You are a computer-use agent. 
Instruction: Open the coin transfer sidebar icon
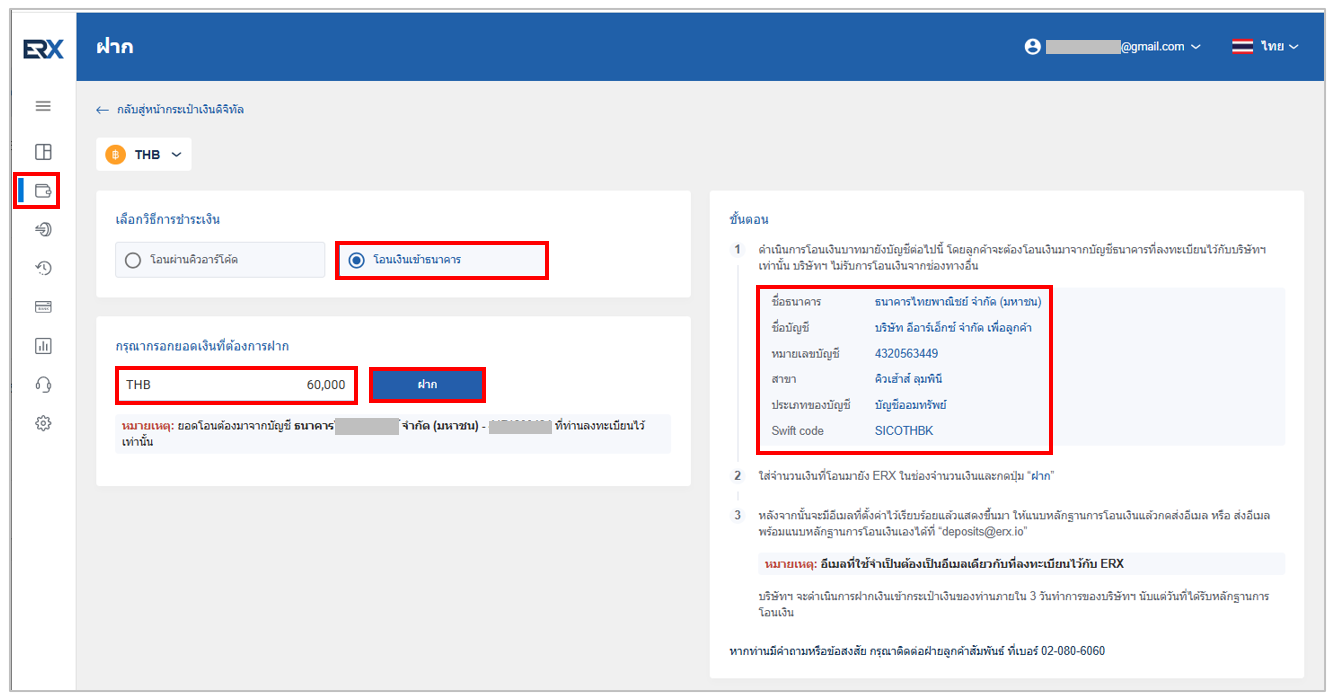coord(43,229)
